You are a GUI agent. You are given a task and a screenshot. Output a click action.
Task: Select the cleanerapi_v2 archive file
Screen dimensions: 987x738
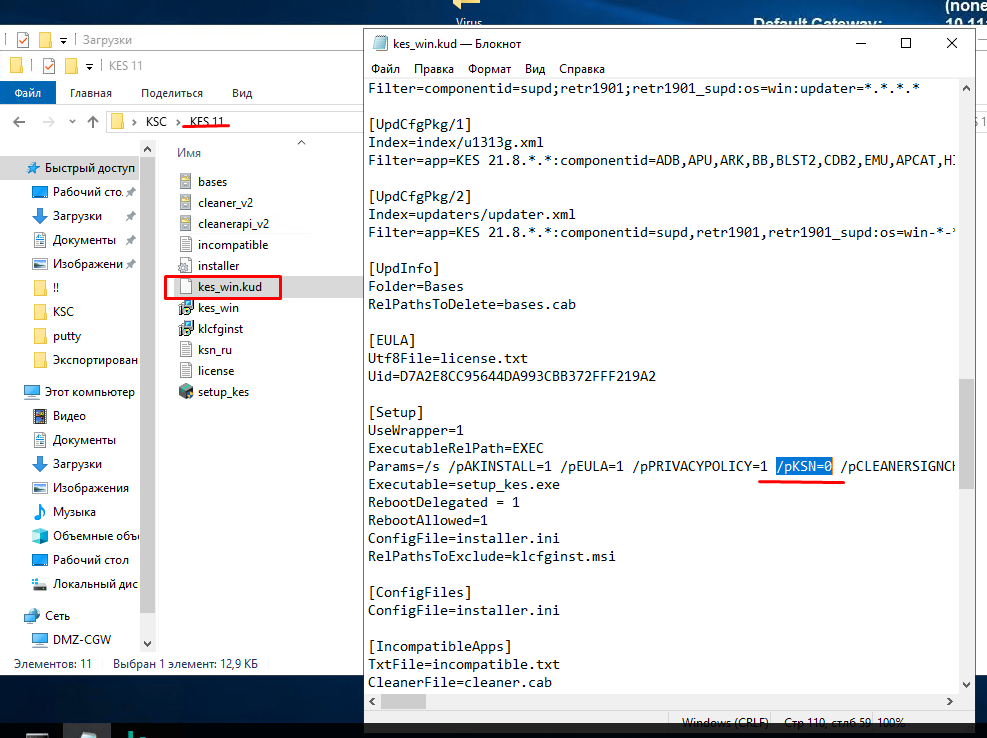(233, 224)
